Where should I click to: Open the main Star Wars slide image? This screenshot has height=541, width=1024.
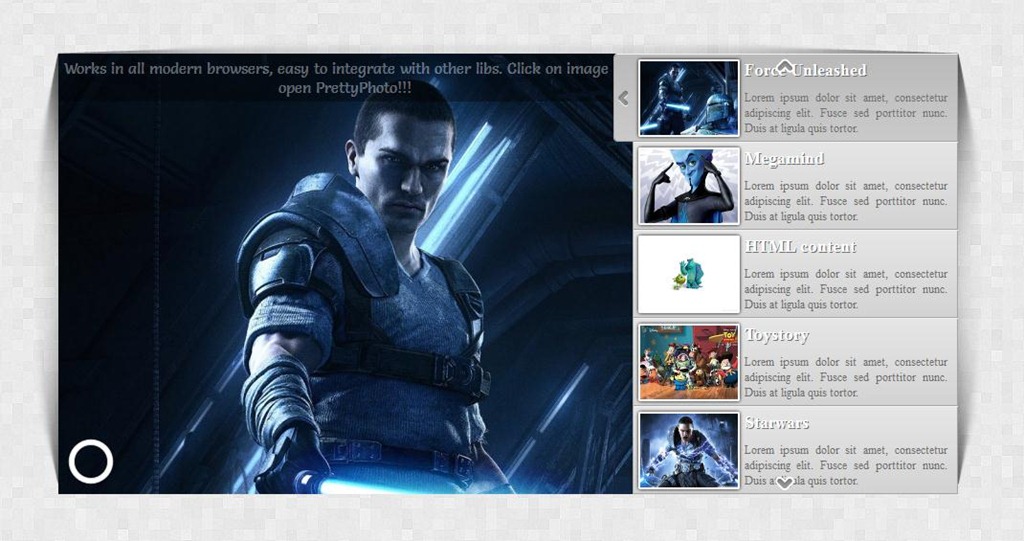tap(345, 273)
